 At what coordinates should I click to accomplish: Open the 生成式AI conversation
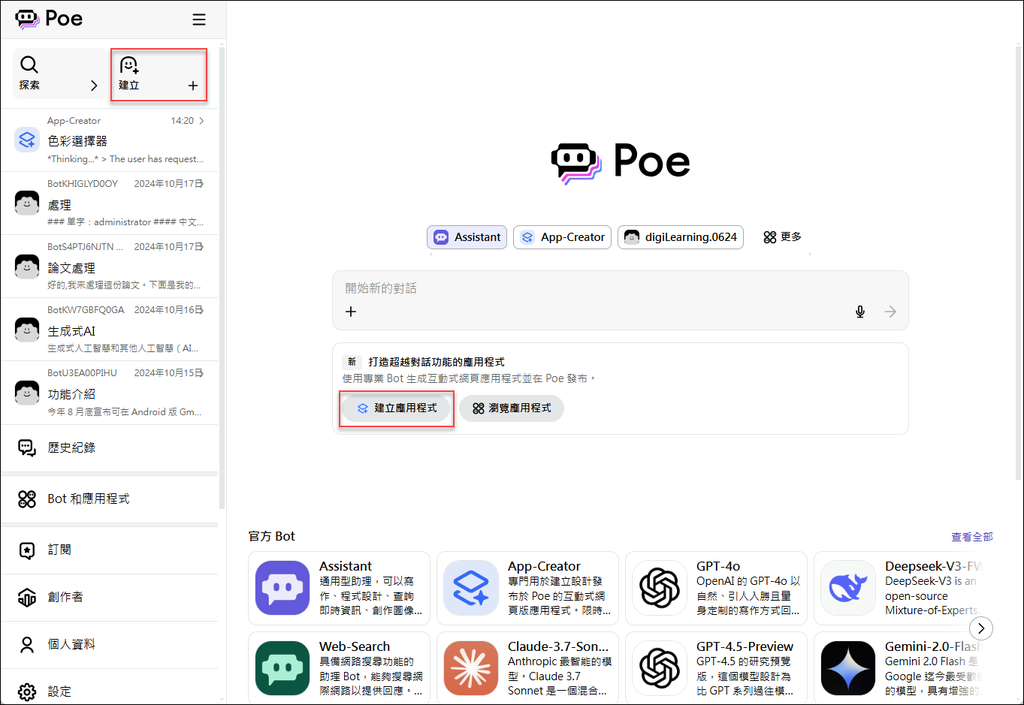click(110, 330)
